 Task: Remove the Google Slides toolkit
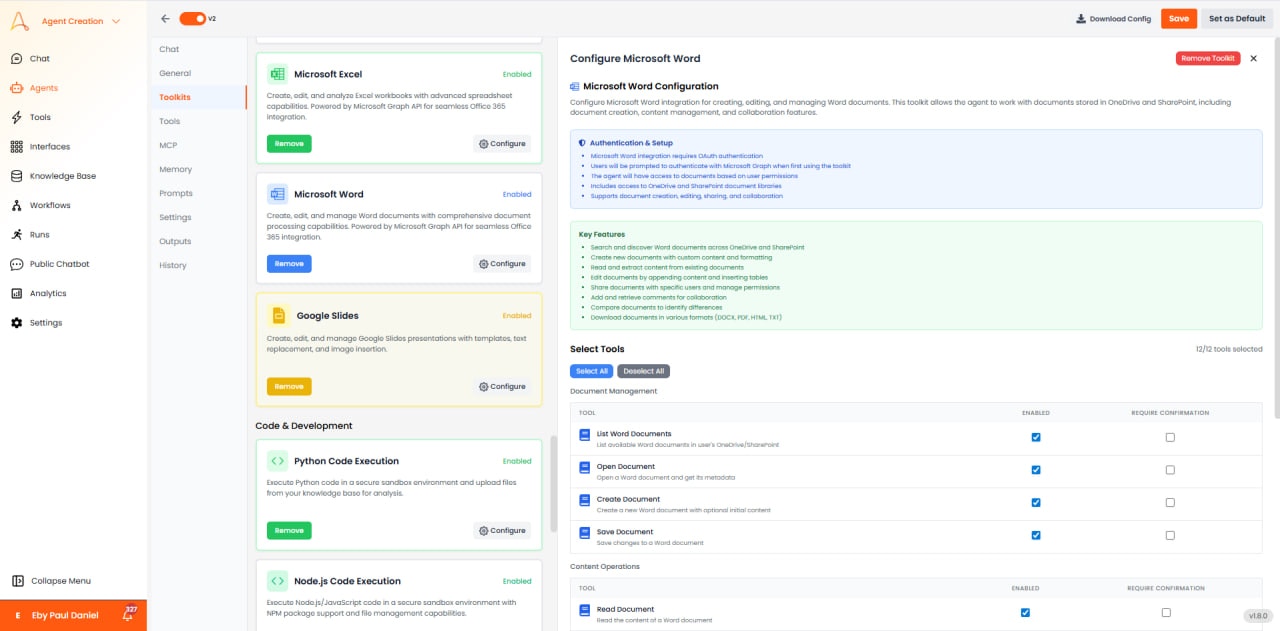[x=289, y=386]
